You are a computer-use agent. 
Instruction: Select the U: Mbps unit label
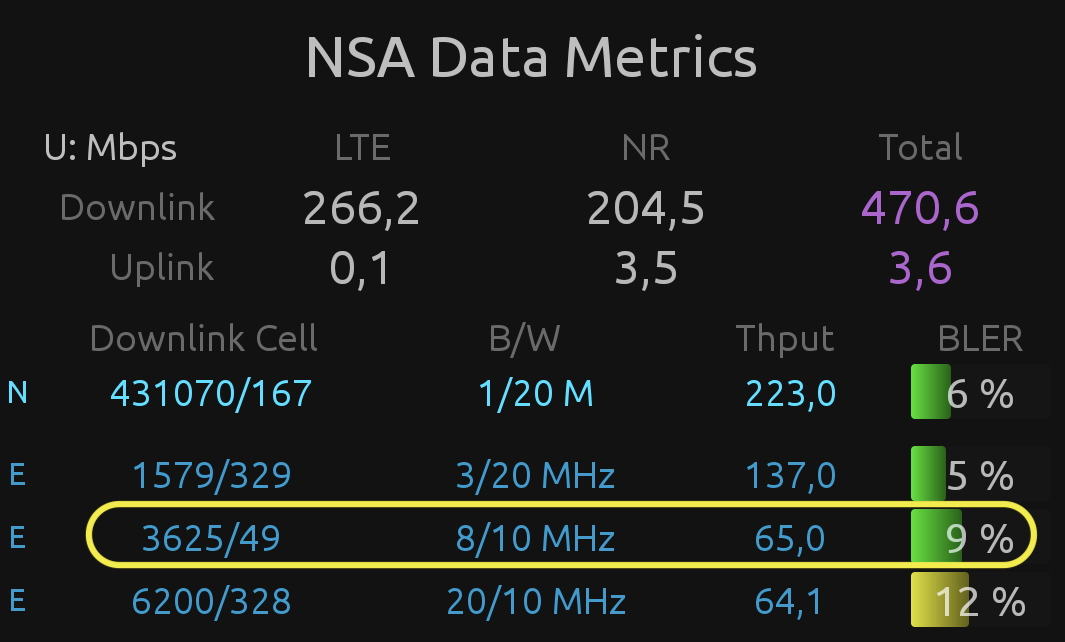coord(110,148)
